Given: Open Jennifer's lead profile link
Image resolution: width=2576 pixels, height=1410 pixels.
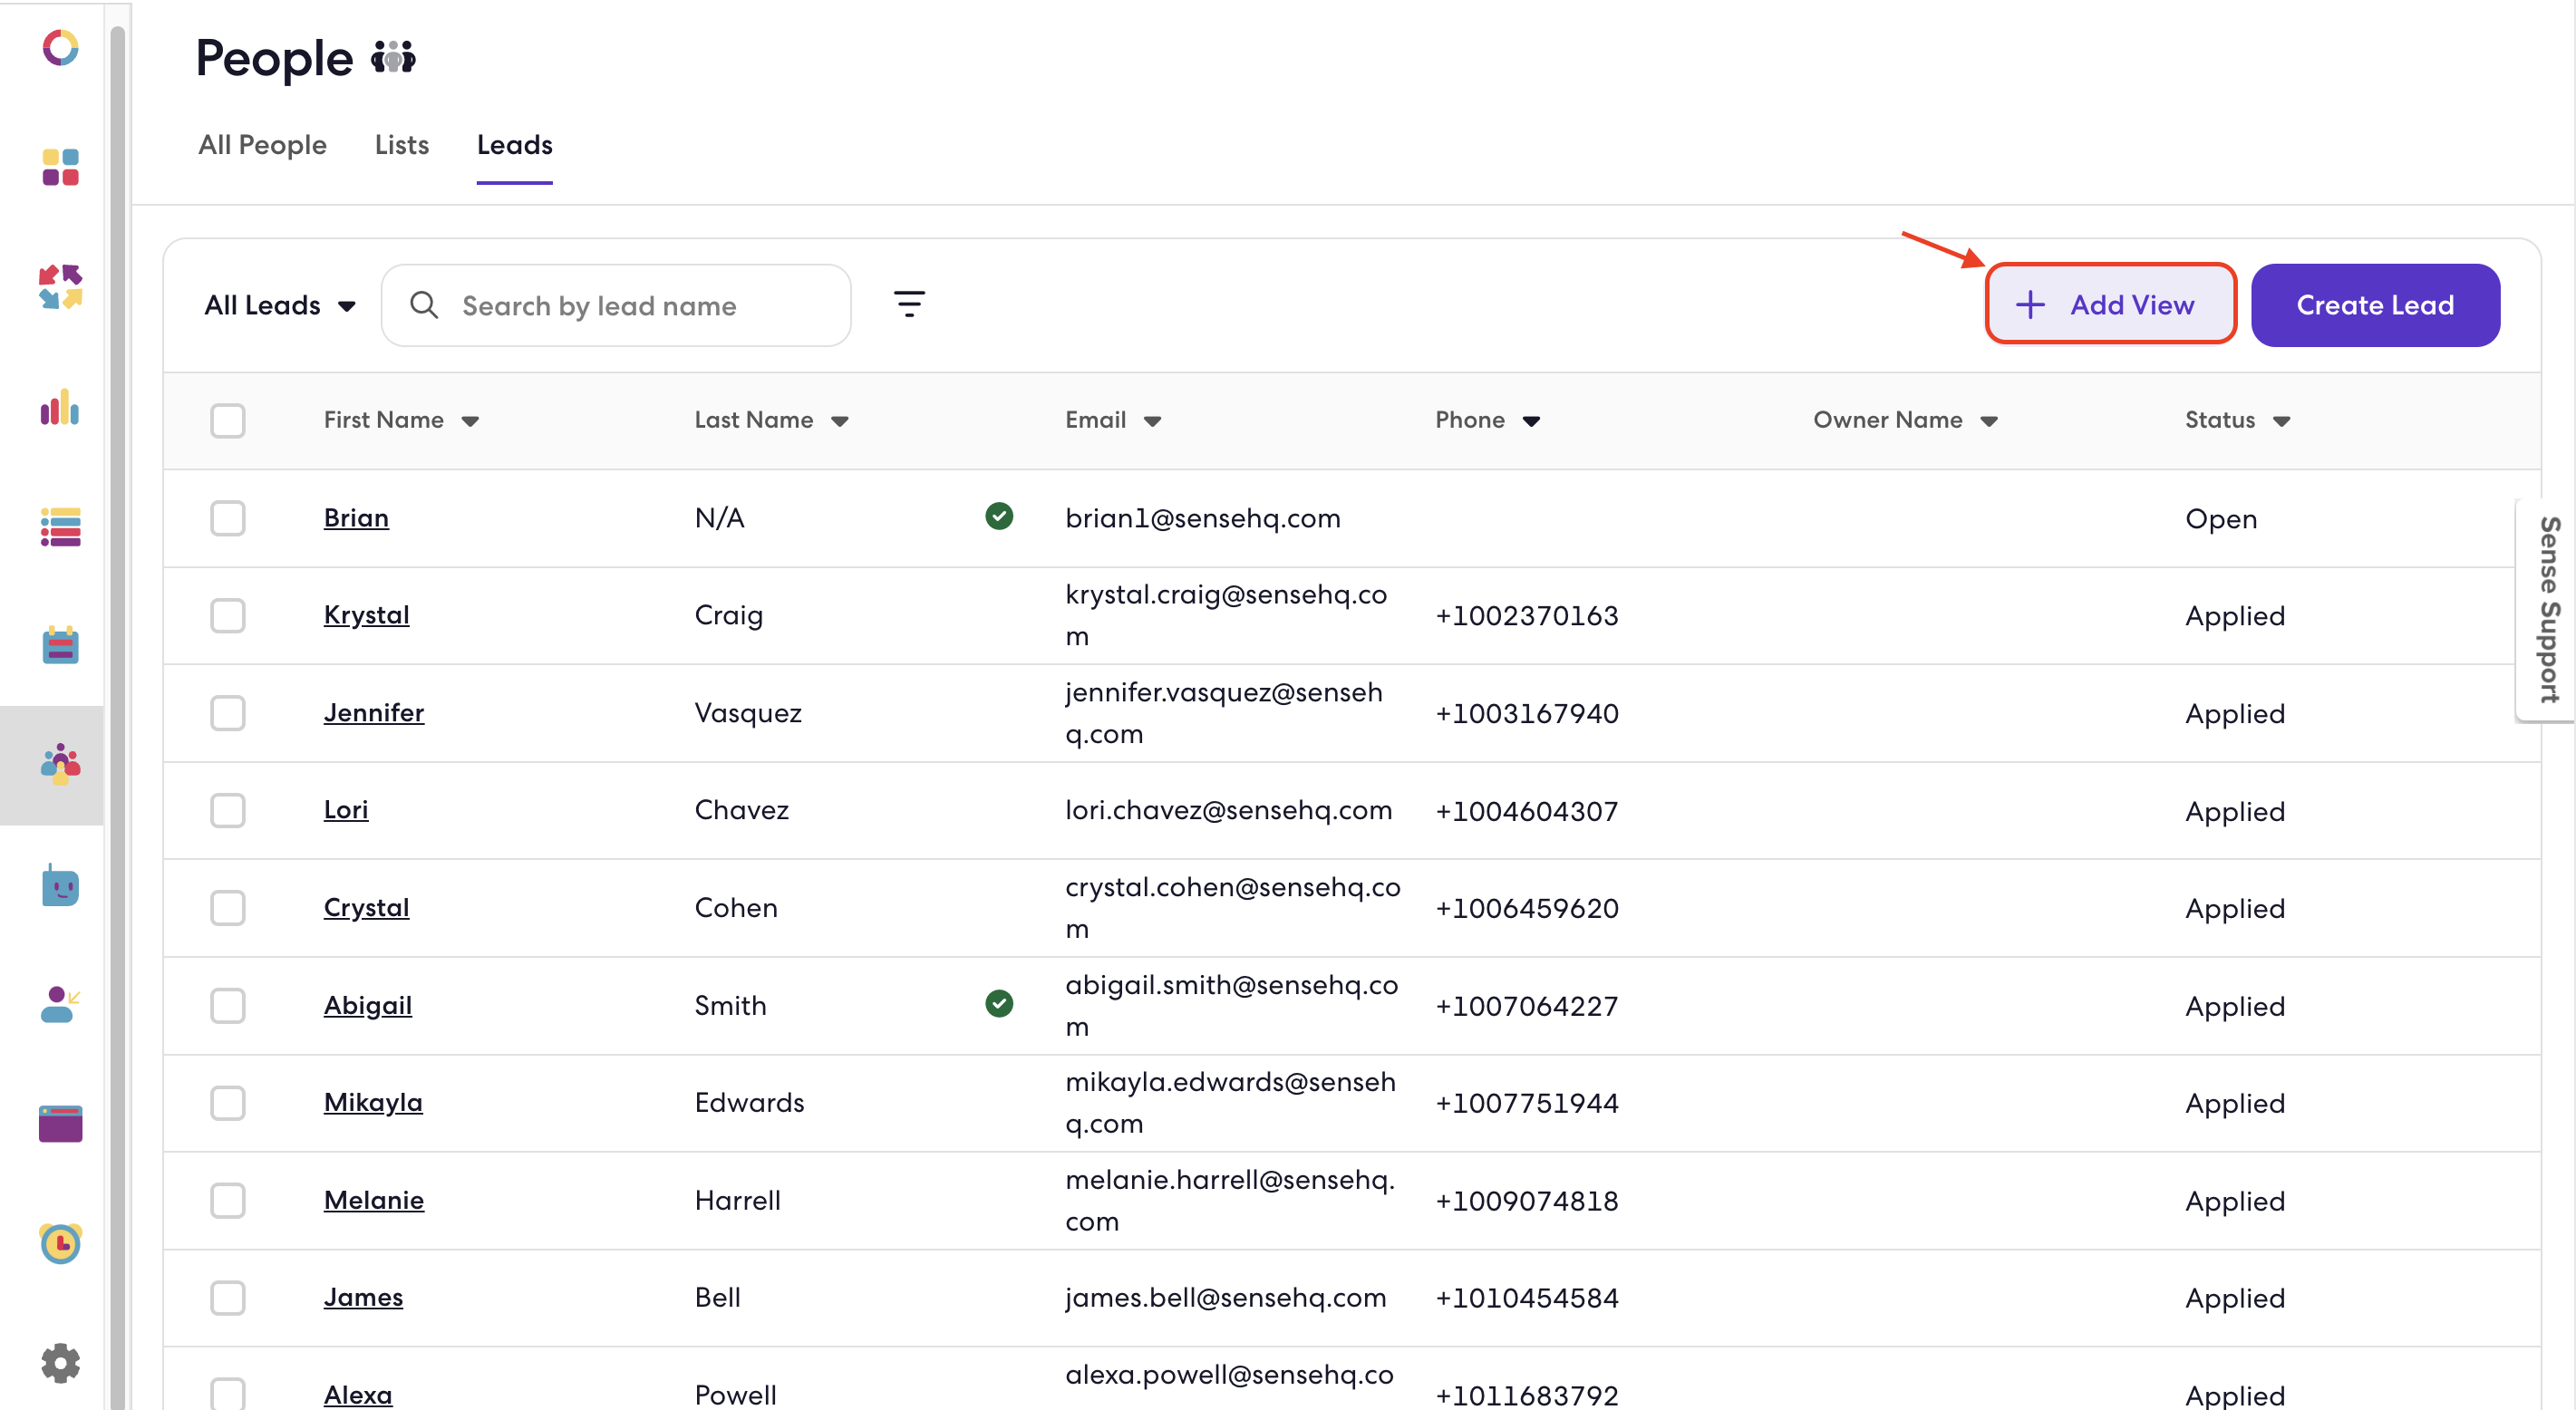Looking at the screenshot, I should (374, 713).
